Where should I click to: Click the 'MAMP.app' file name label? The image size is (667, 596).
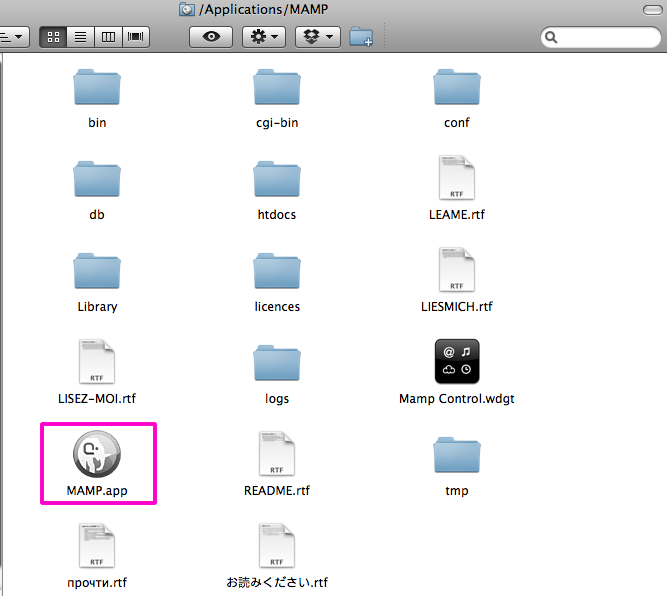pos(97,490)
